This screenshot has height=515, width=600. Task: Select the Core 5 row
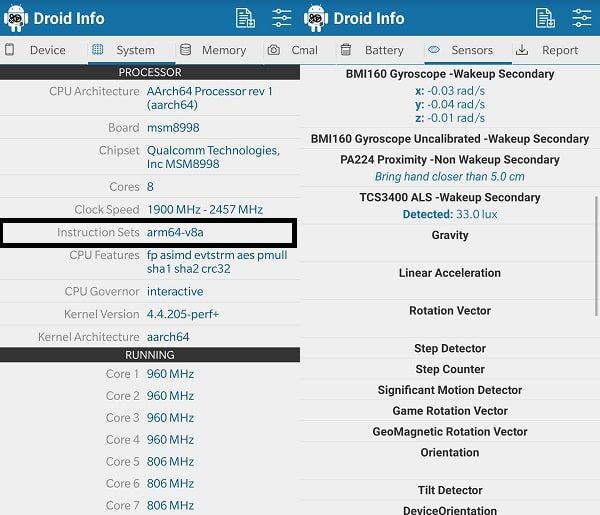click(x=150, y=461)
